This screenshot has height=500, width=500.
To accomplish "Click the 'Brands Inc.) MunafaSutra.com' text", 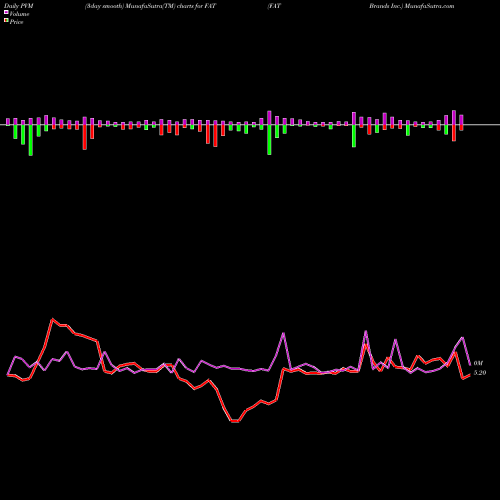I will click(411, 6).
